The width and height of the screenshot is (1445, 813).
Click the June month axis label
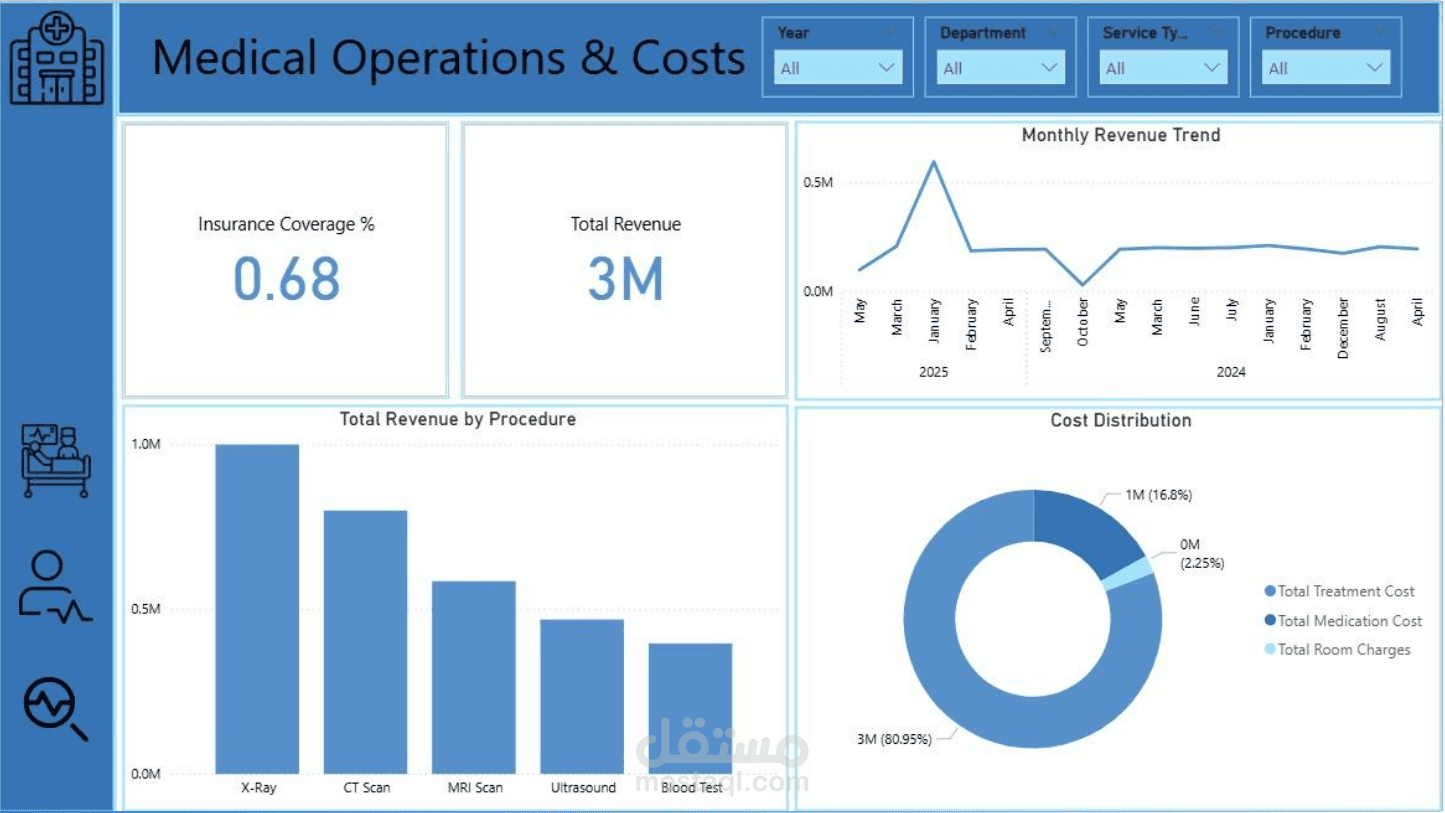coord(1194,310)
